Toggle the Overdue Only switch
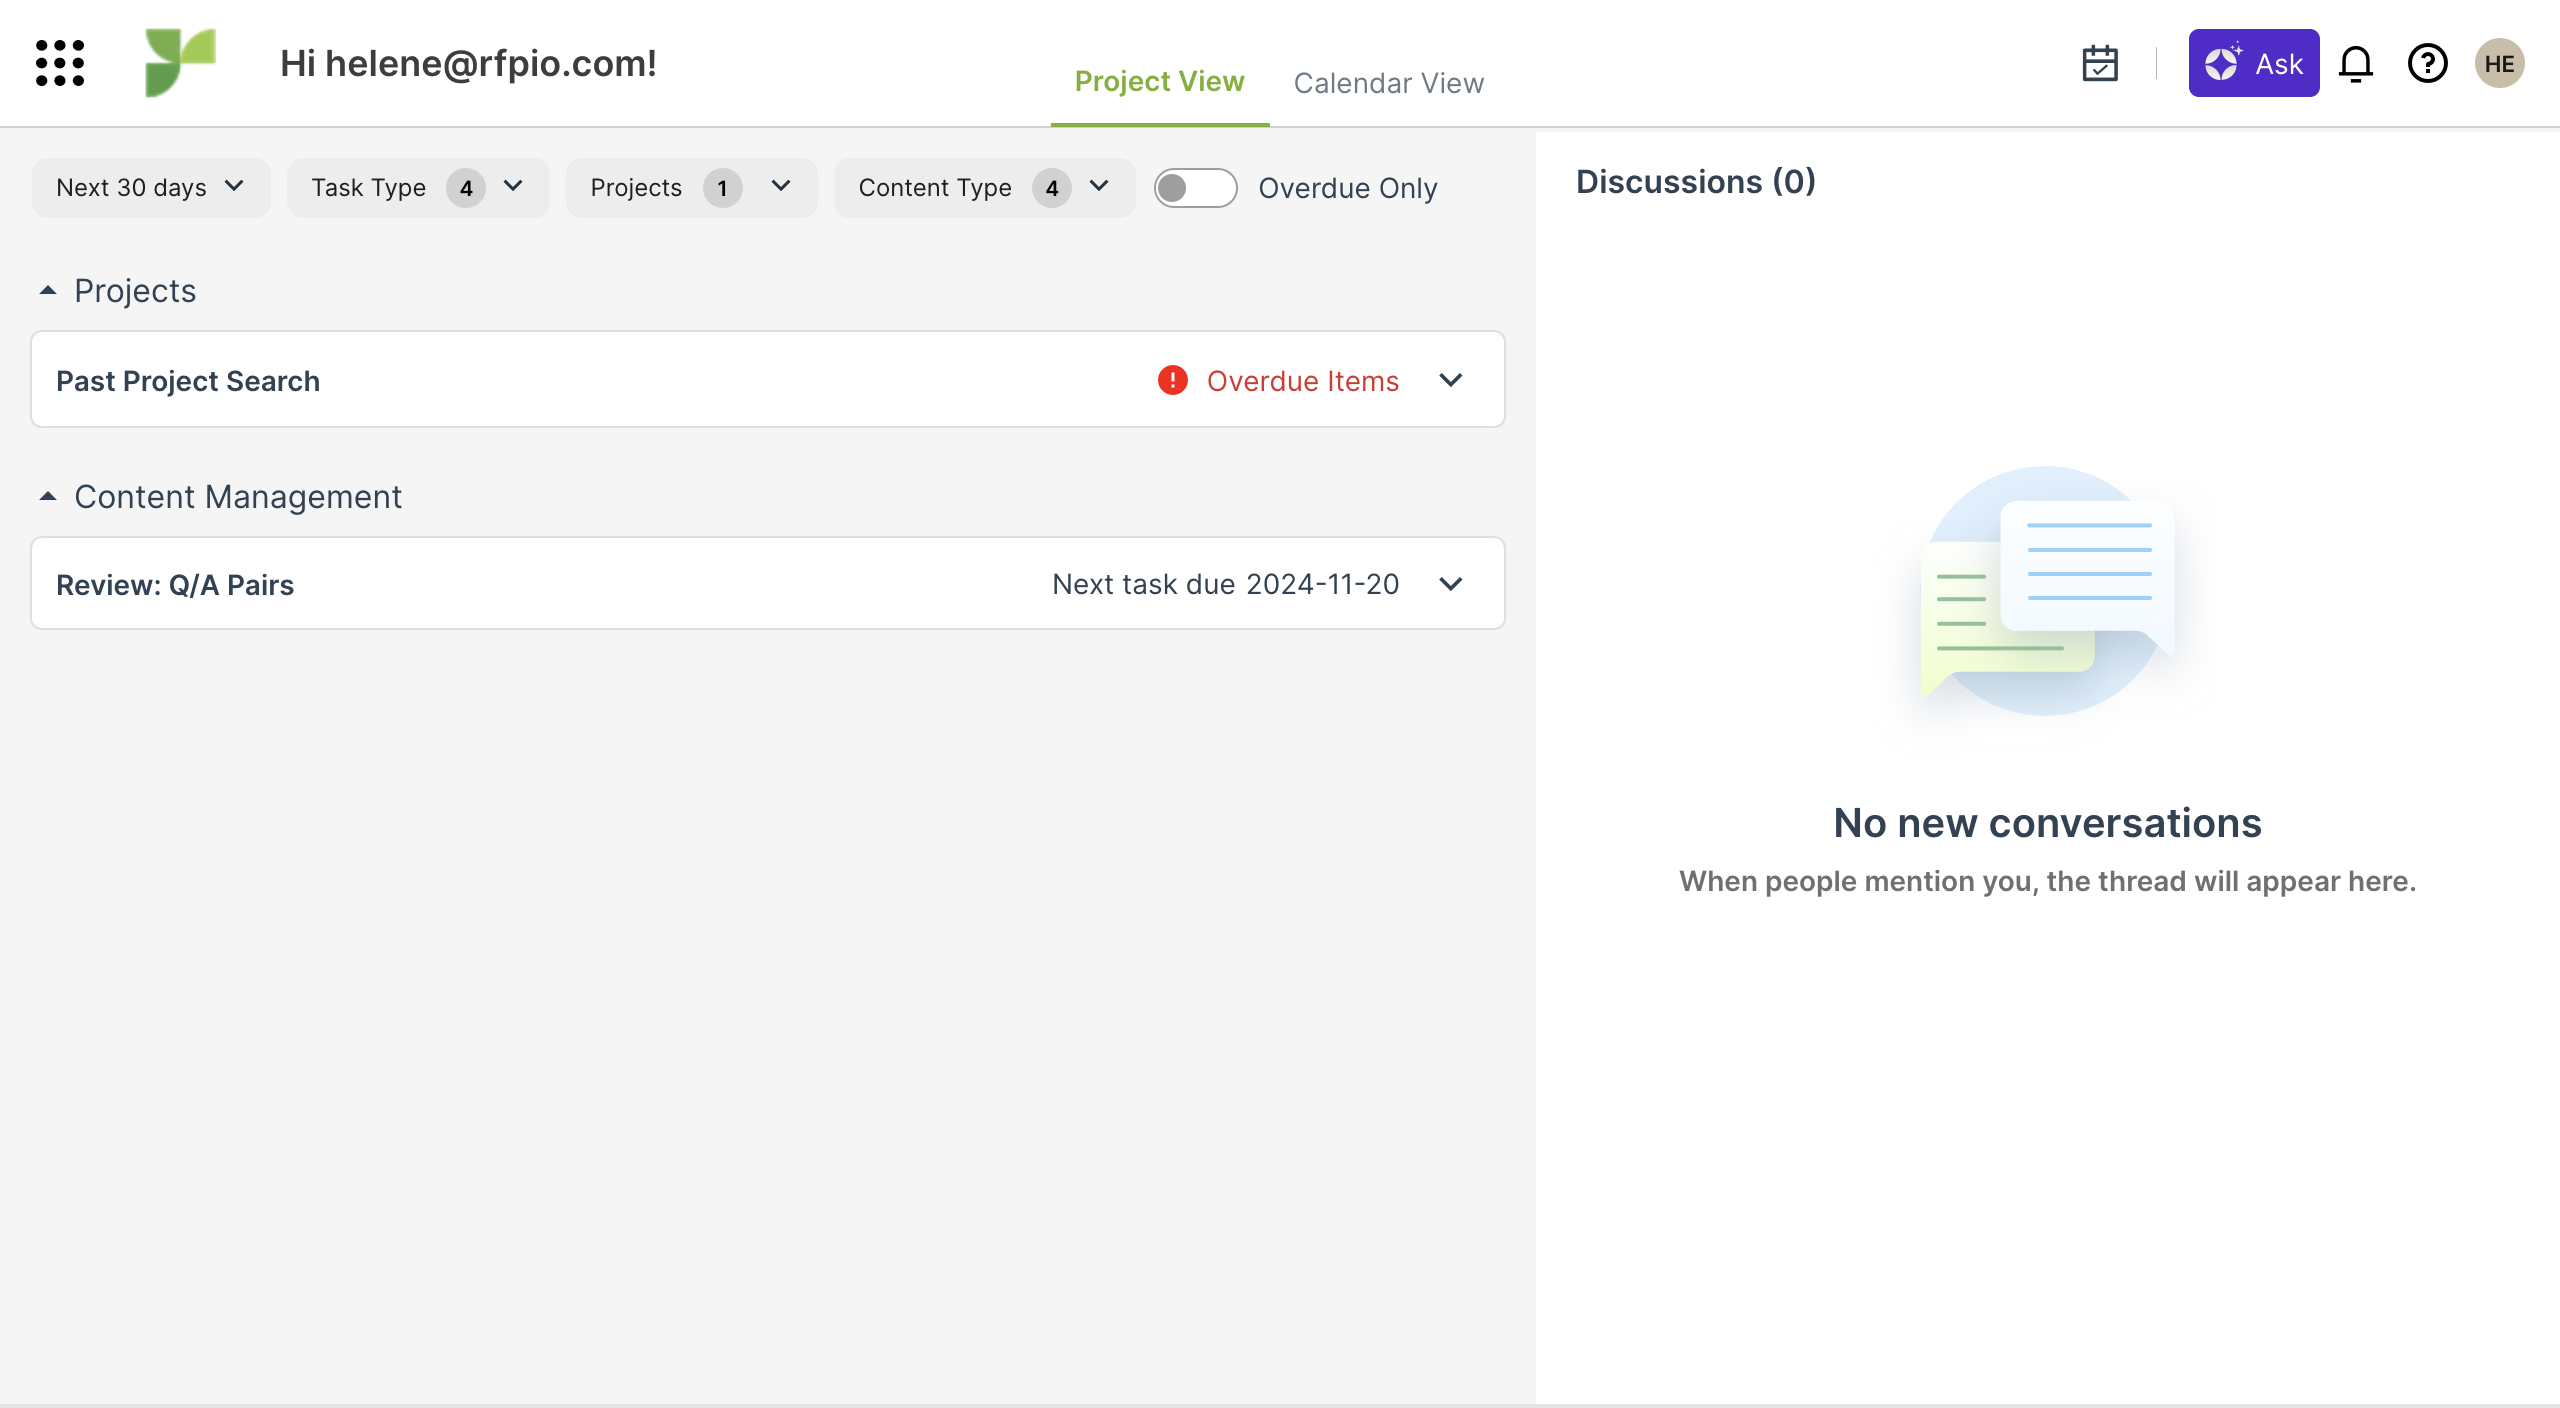 tap(1195, 188)
